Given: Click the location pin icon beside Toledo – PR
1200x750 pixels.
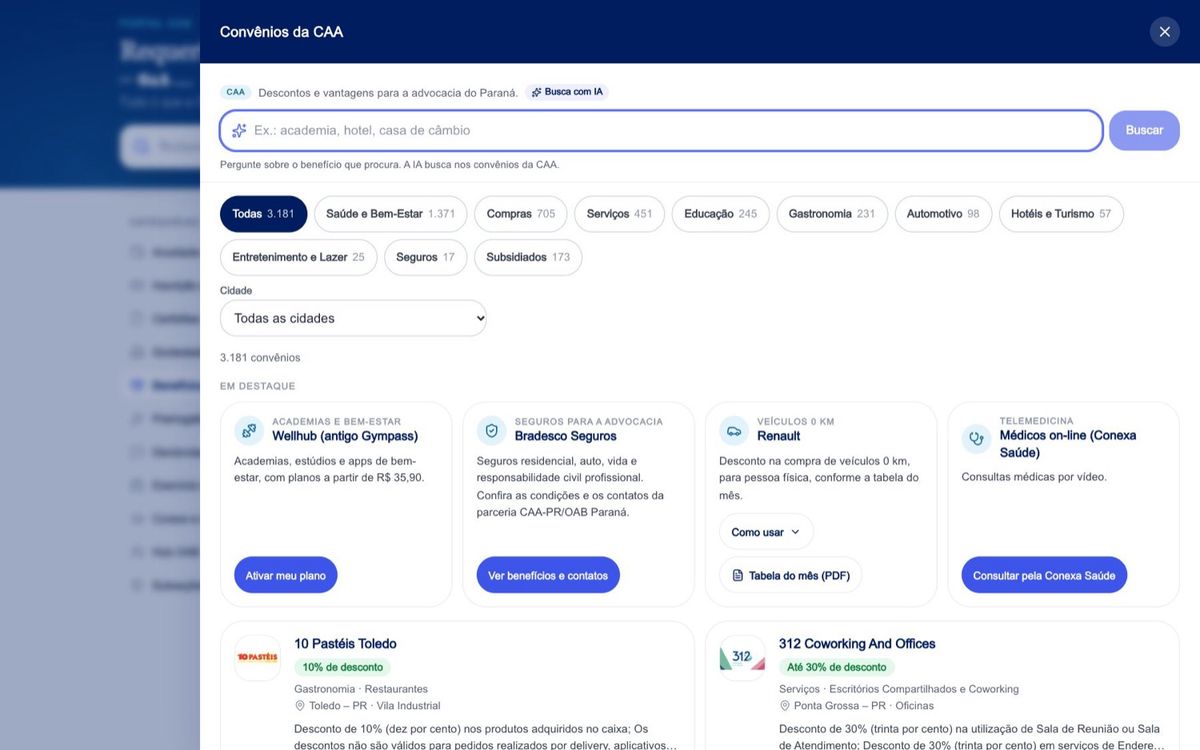Looking at the screenshot, I should click(300, 706).
